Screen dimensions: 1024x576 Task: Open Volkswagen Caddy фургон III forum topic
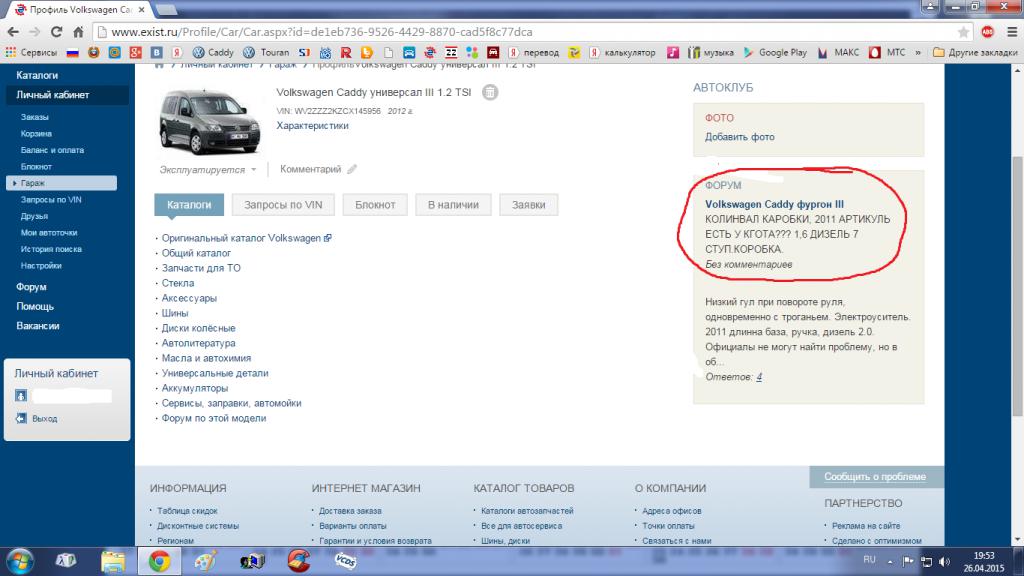774,204
